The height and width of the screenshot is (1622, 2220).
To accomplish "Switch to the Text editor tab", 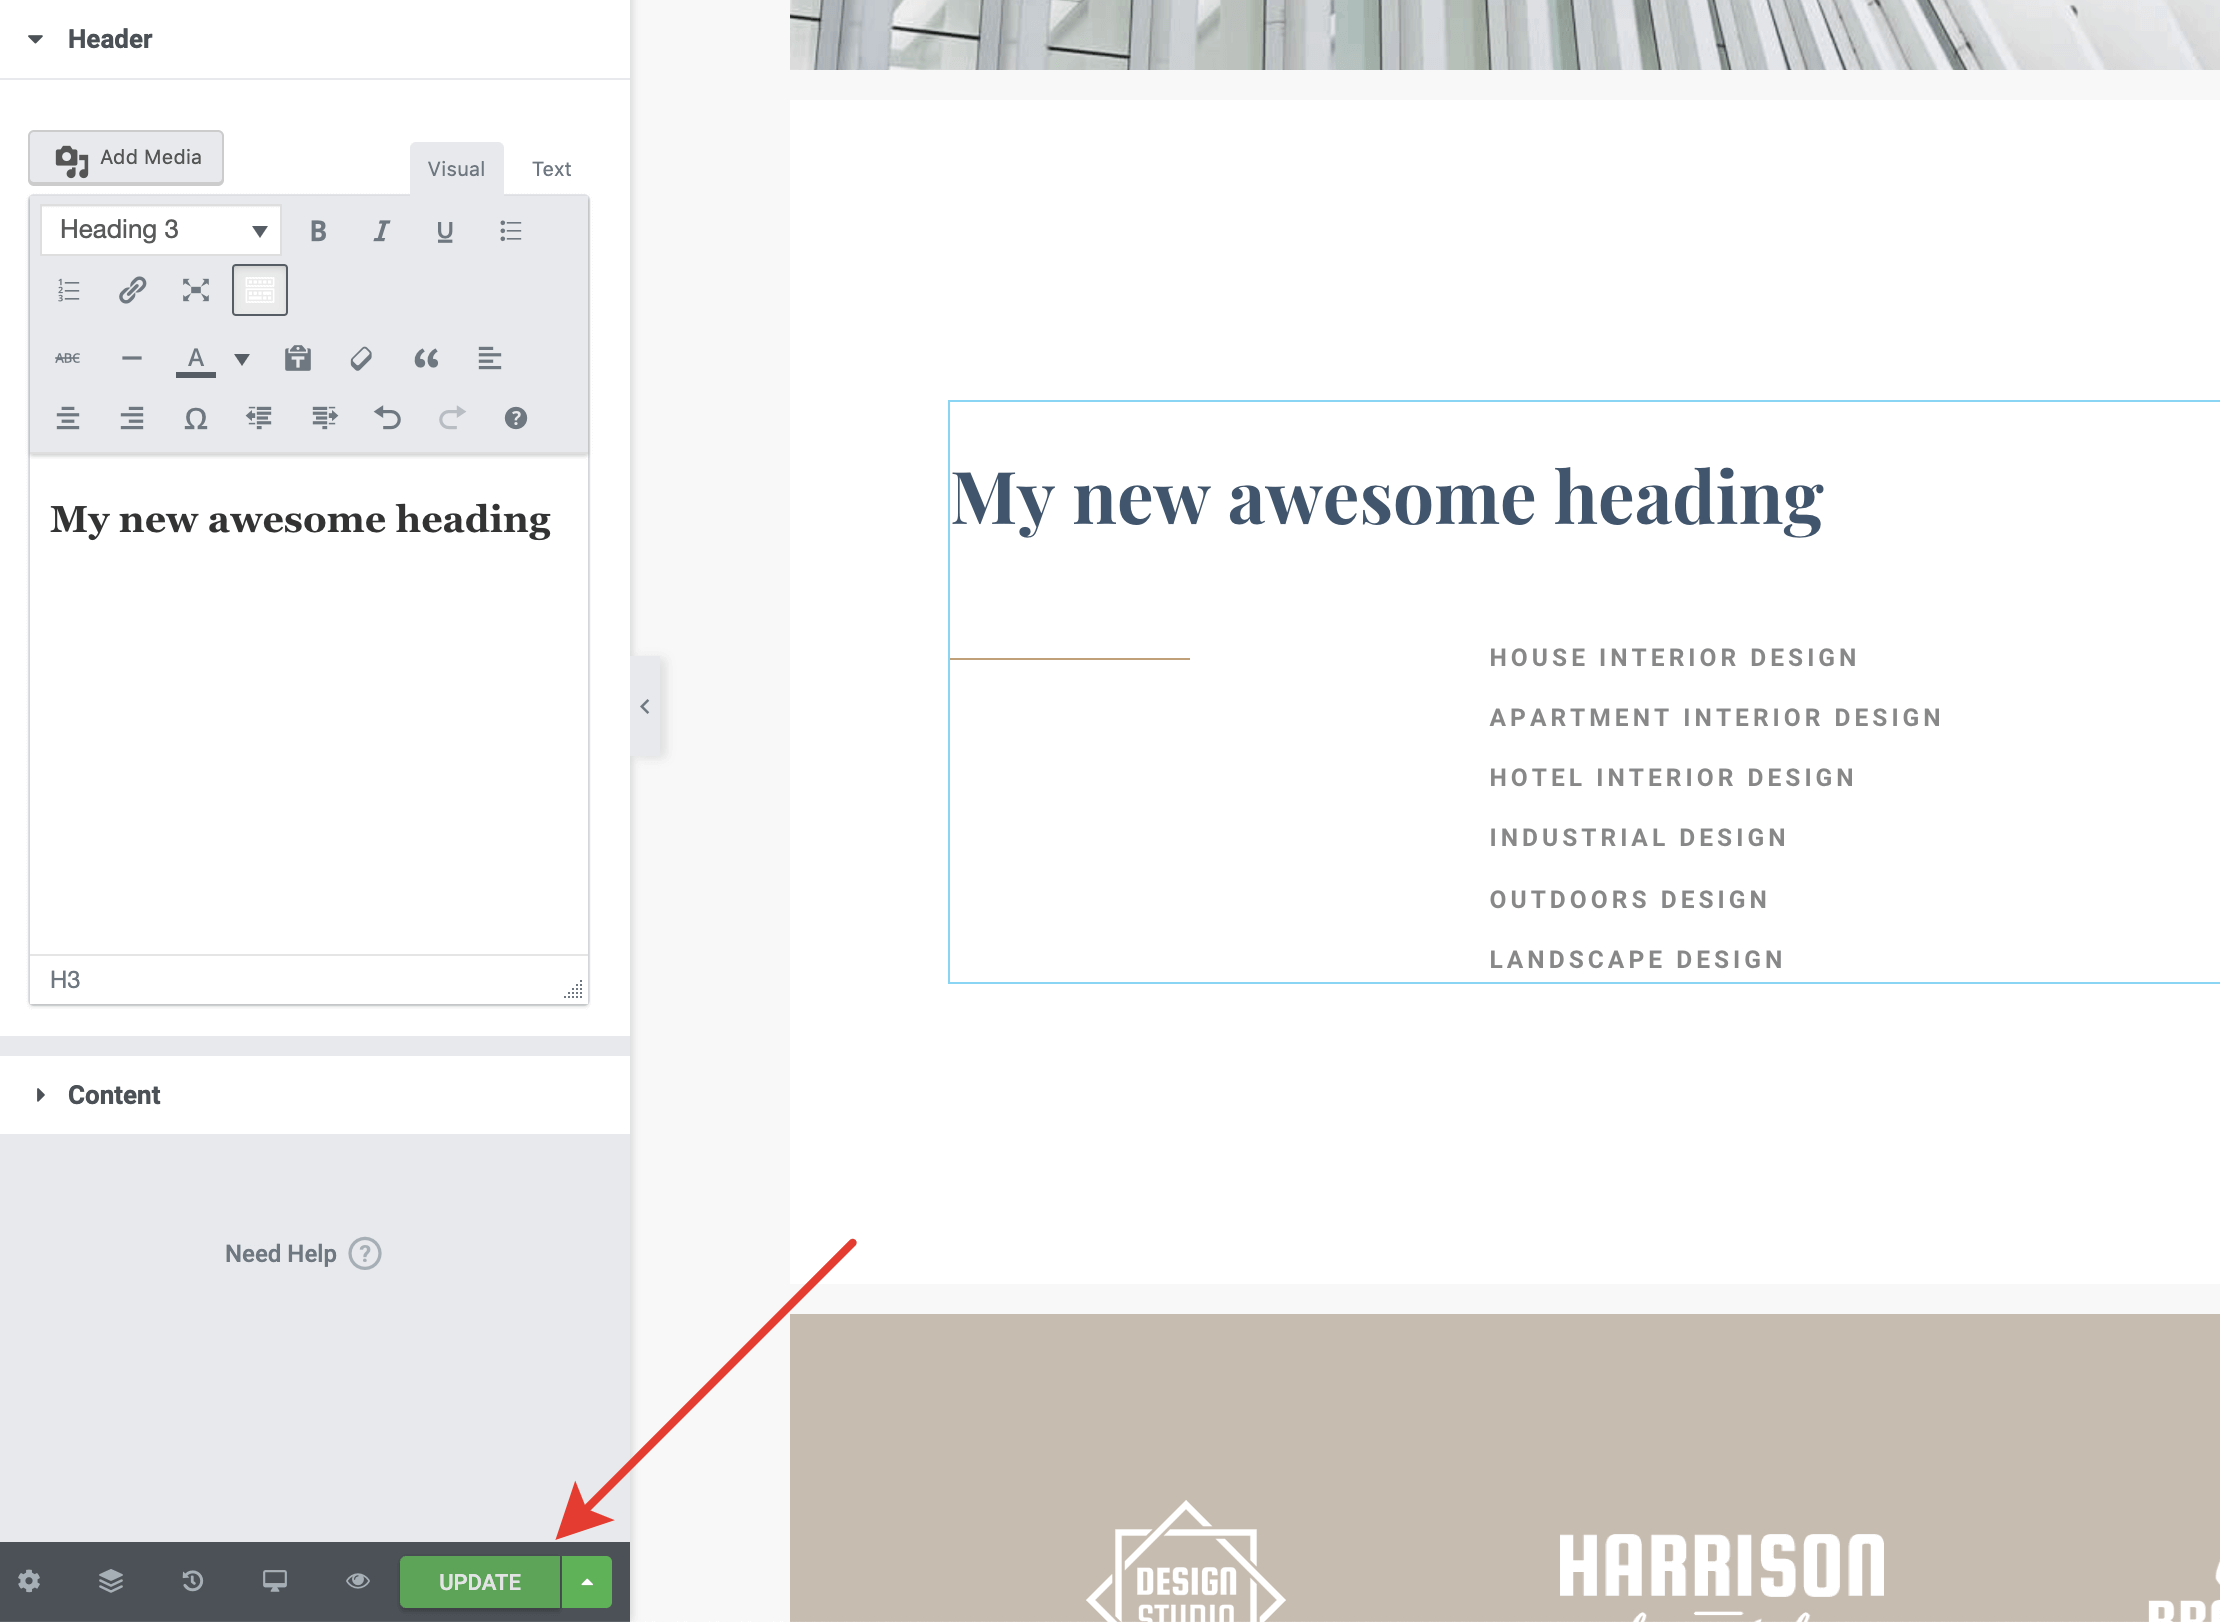I will (551, 169).
